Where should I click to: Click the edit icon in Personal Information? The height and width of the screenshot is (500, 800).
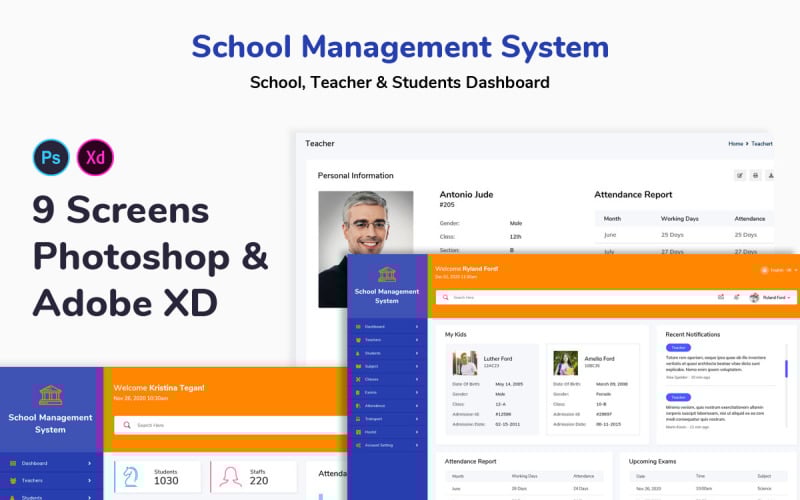740,176
